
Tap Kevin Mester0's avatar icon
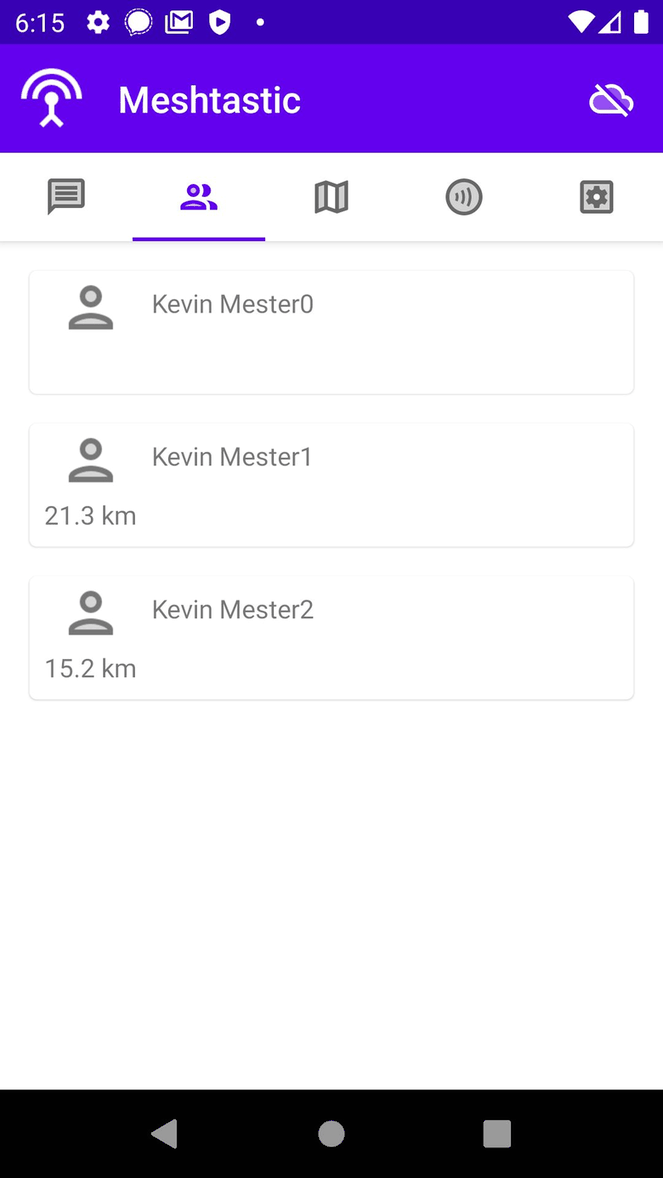pyautogui.click(x=91, y=308)
